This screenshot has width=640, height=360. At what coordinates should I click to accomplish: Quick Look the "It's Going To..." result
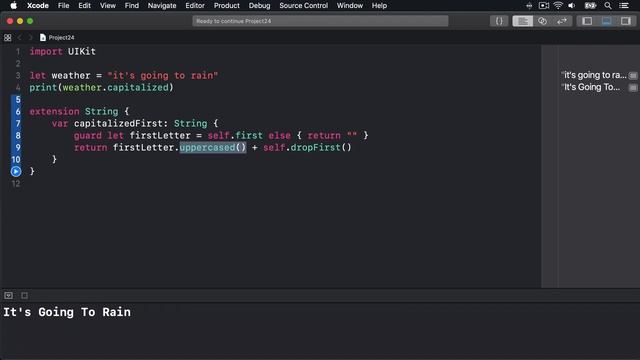coord(633,87)
